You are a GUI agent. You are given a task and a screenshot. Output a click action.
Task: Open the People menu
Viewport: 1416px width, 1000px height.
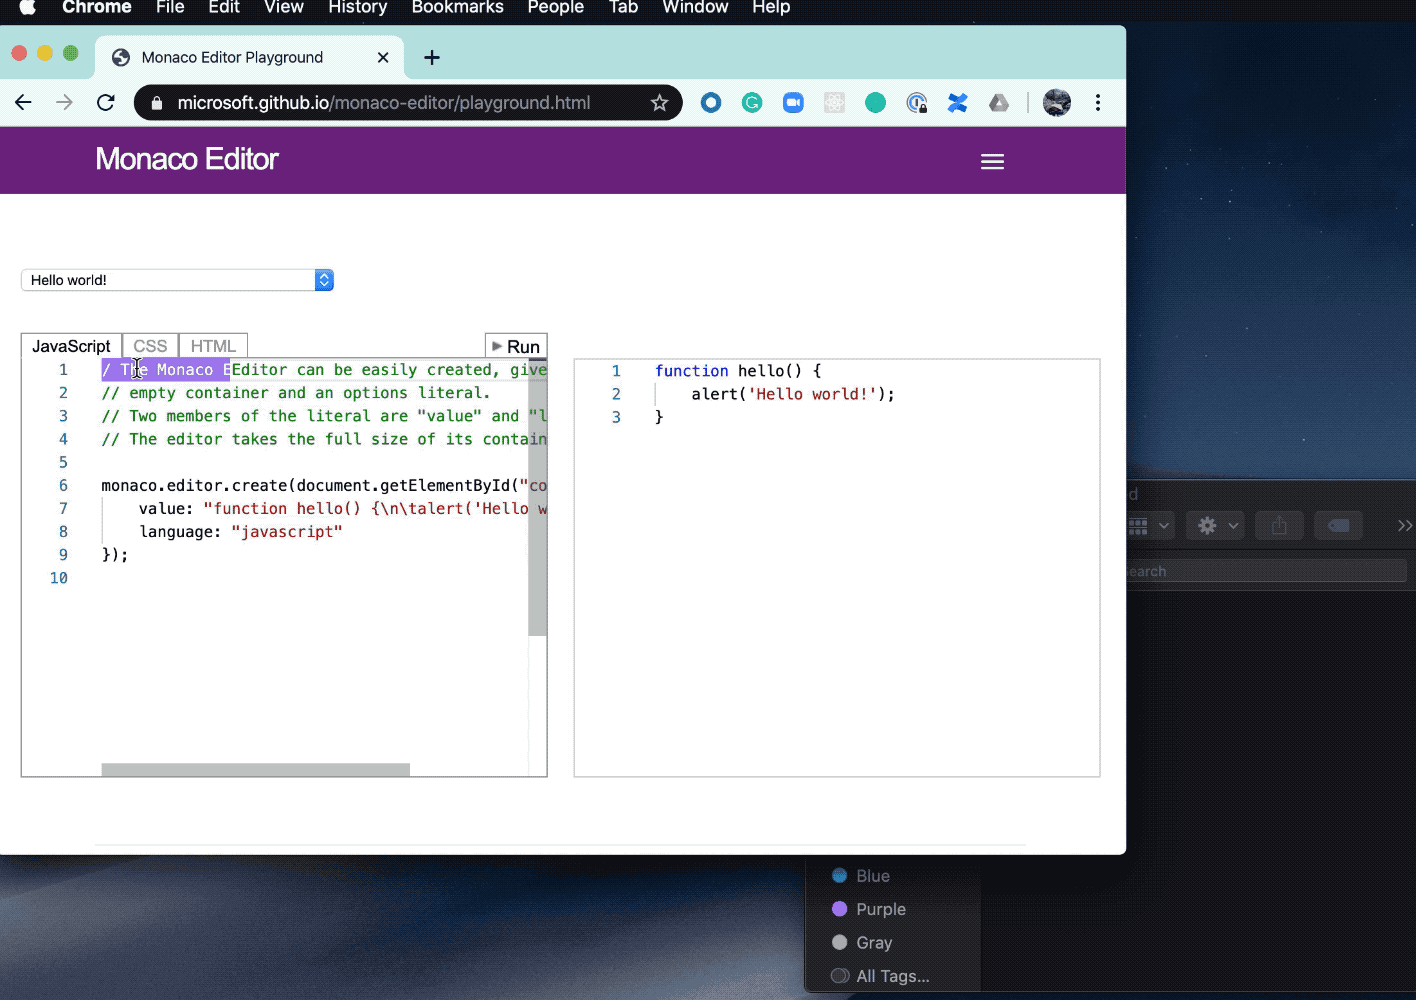[556, 7]
